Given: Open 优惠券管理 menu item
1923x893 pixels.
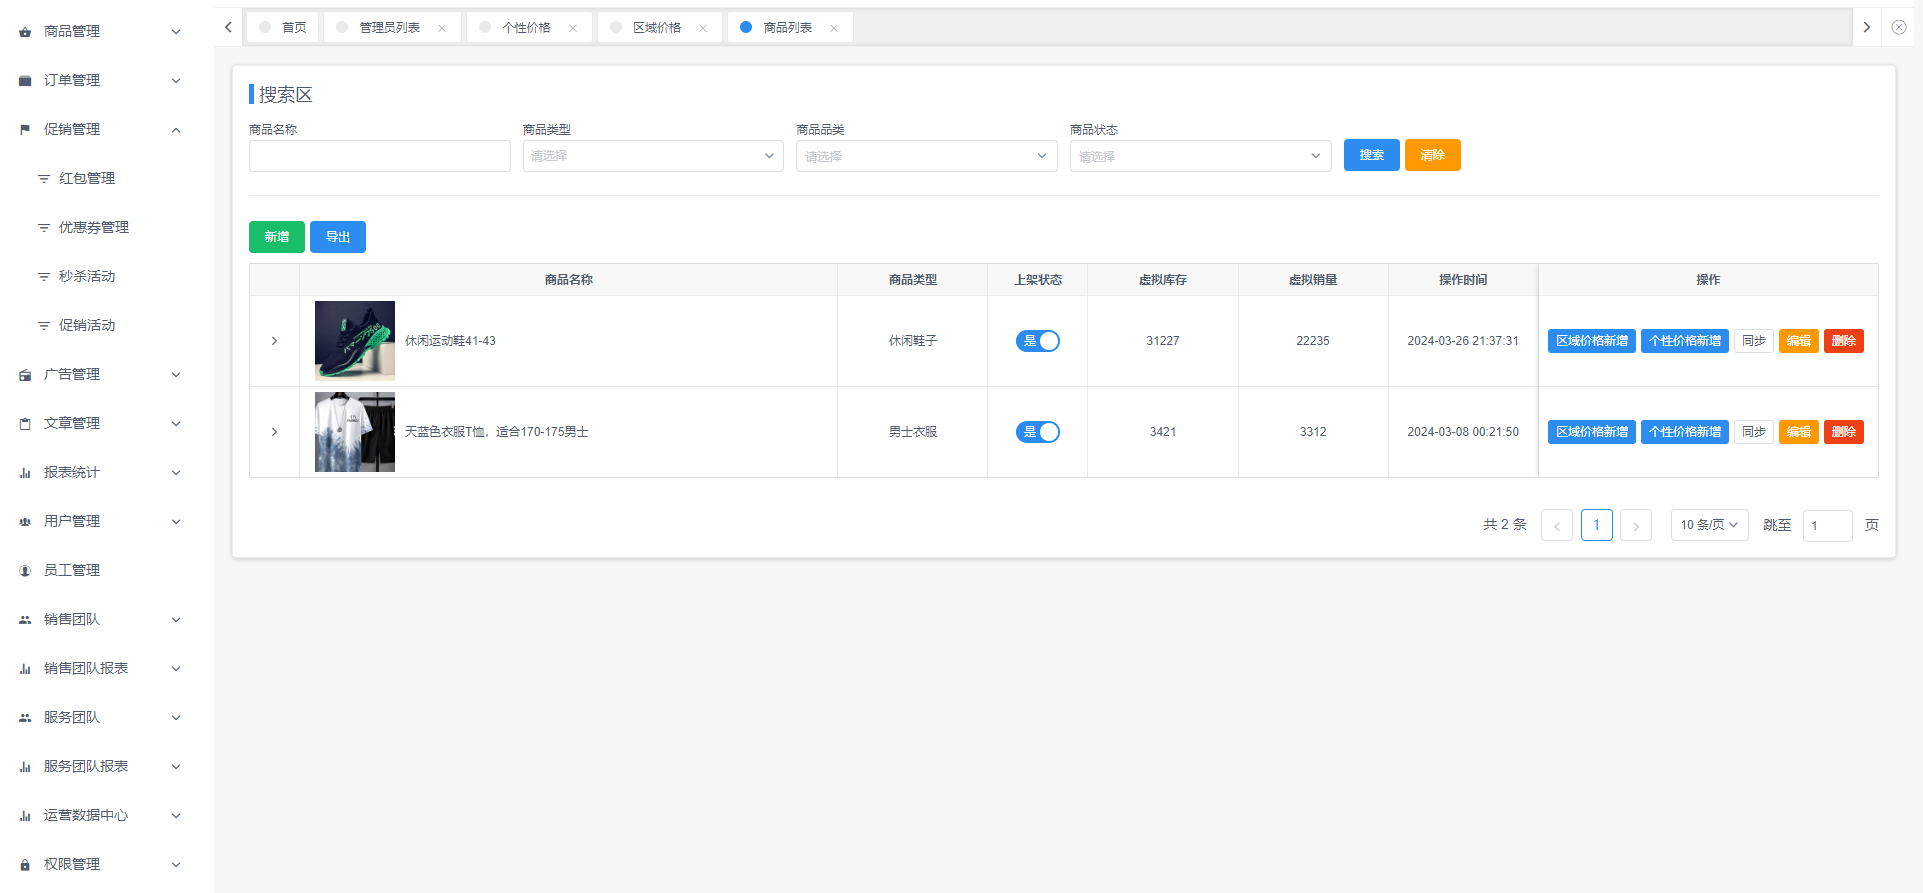Looking at the screenshot, I should click(94, 228).
